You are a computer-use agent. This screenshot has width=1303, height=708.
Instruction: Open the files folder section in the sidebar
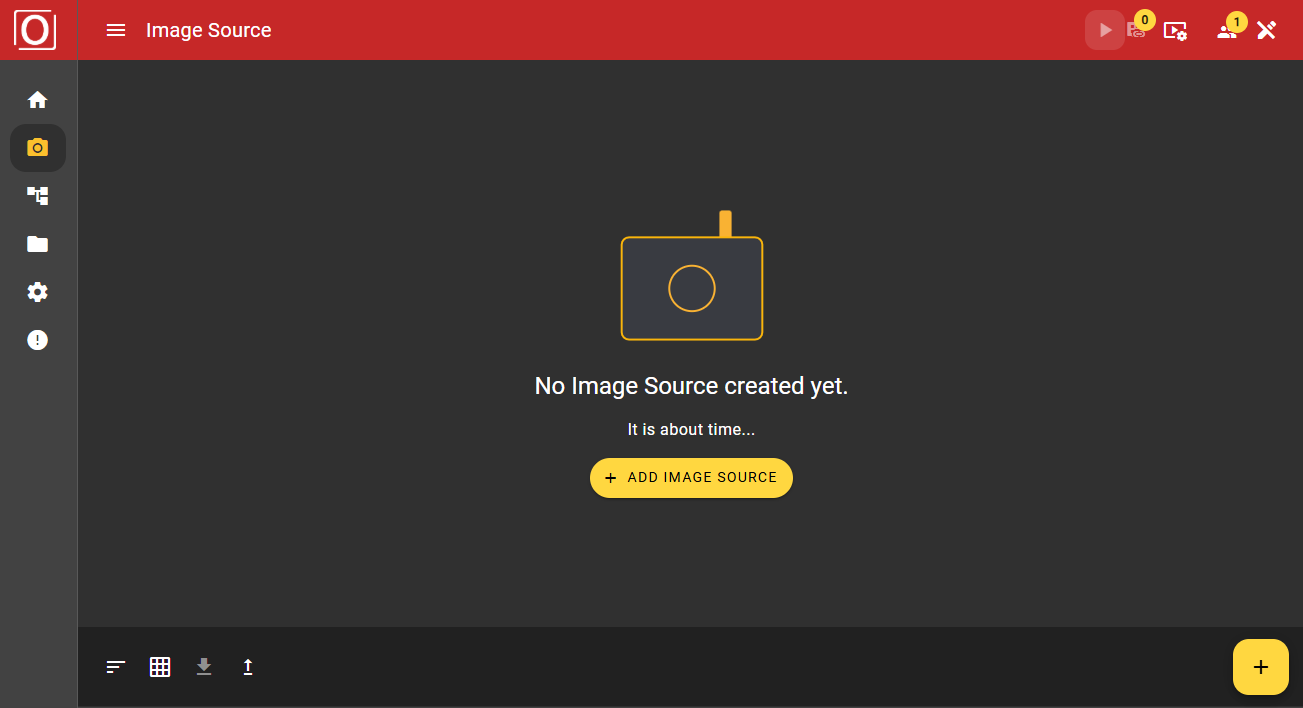37,243
